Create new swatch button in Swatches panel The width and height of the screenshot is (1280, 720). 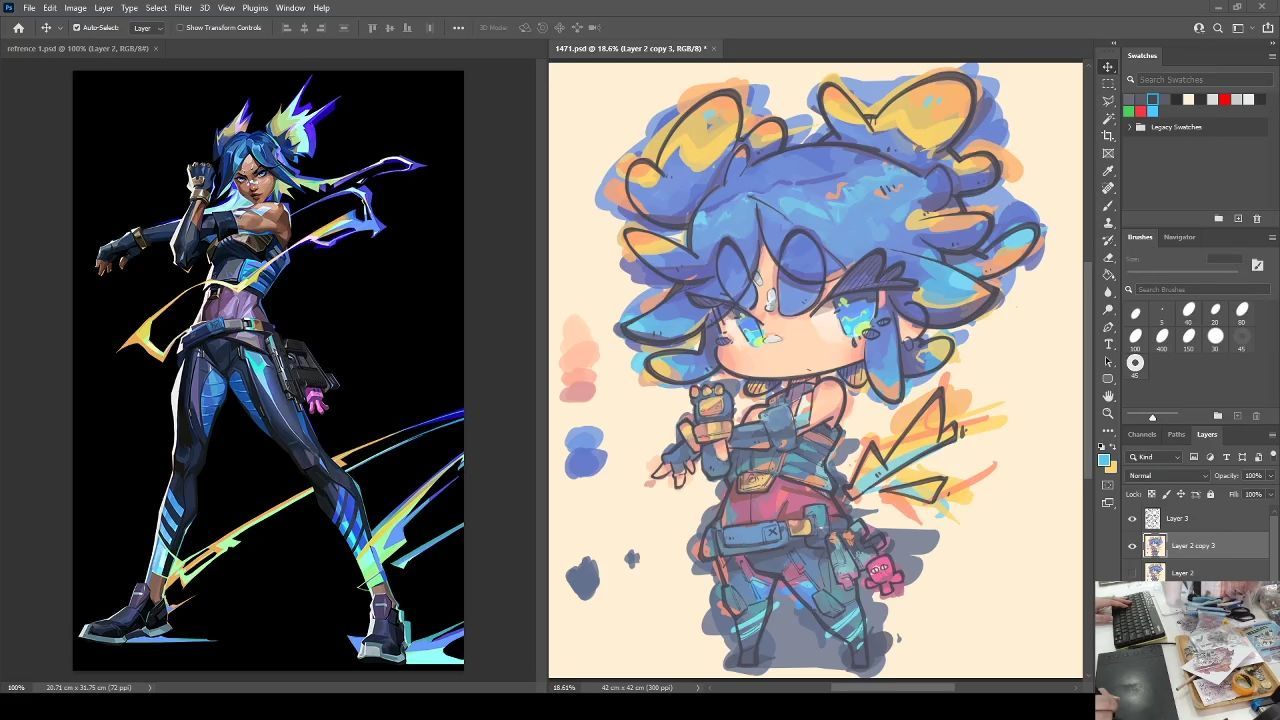(1238, 218)
